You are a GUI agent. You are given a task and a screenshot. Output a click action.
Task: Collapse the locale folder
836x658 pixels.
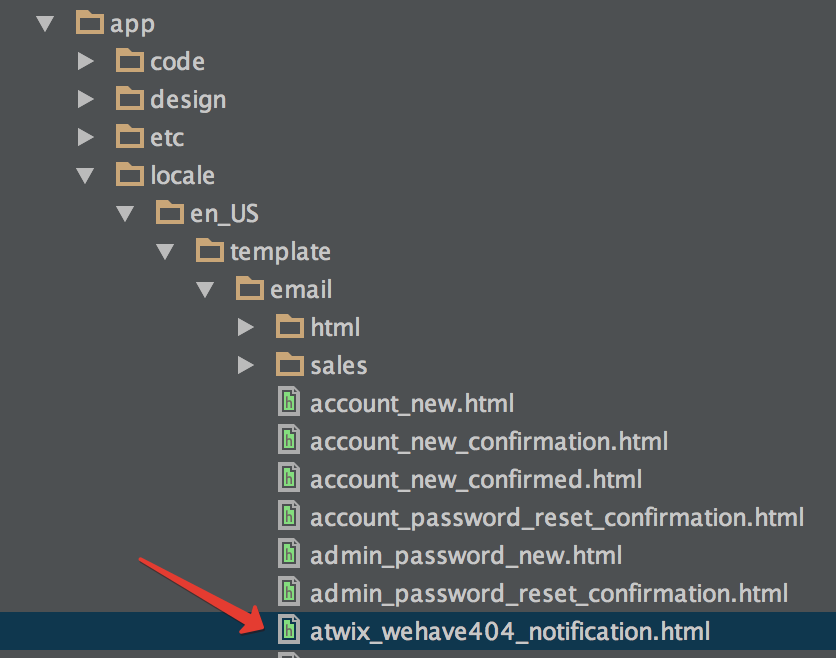point(85,175)
